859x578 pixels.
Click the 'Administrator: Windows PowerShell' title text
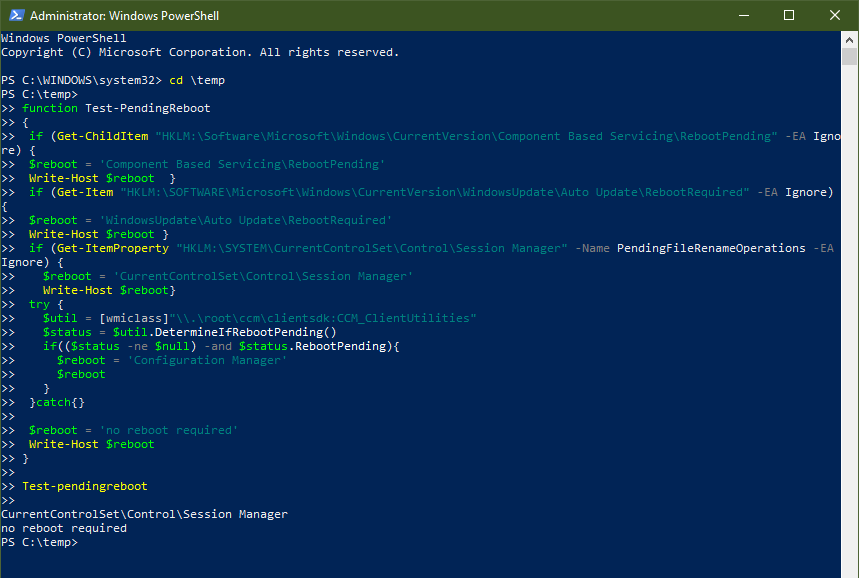tap(124, 16)
